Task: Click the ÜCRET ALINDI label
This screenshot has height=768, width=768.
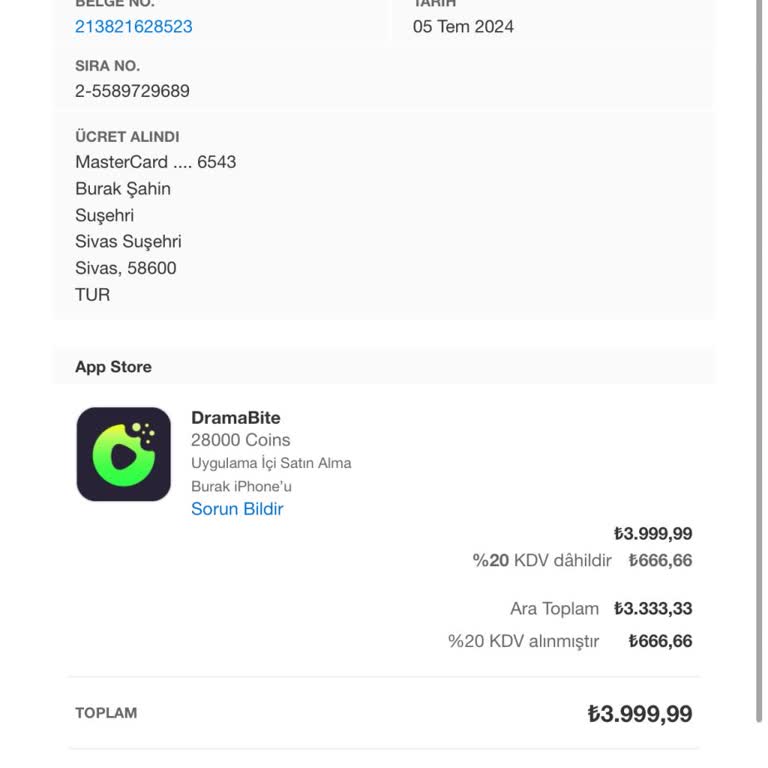Action: point(127,137)
